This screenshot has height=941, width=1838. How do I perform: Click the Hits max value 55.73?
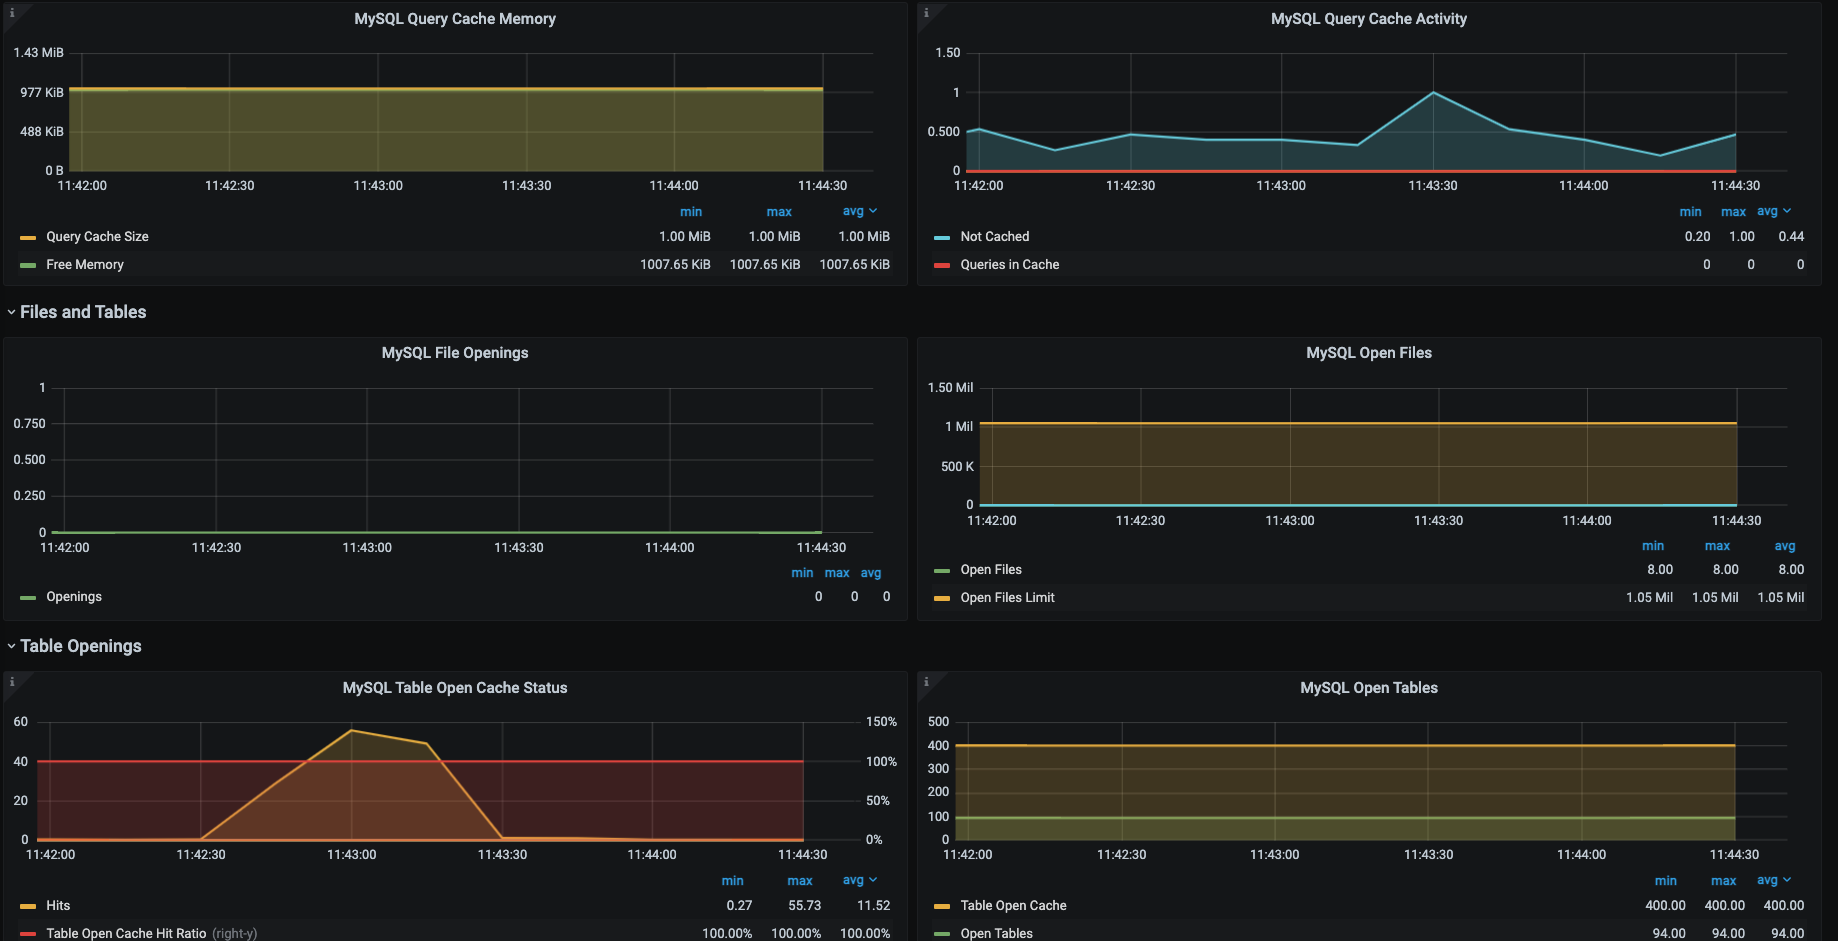[804, 906]
